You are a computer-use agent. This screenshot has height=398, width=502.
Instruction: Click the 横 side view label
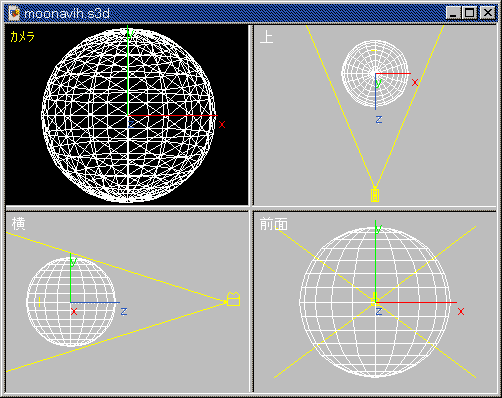(18, 224)
